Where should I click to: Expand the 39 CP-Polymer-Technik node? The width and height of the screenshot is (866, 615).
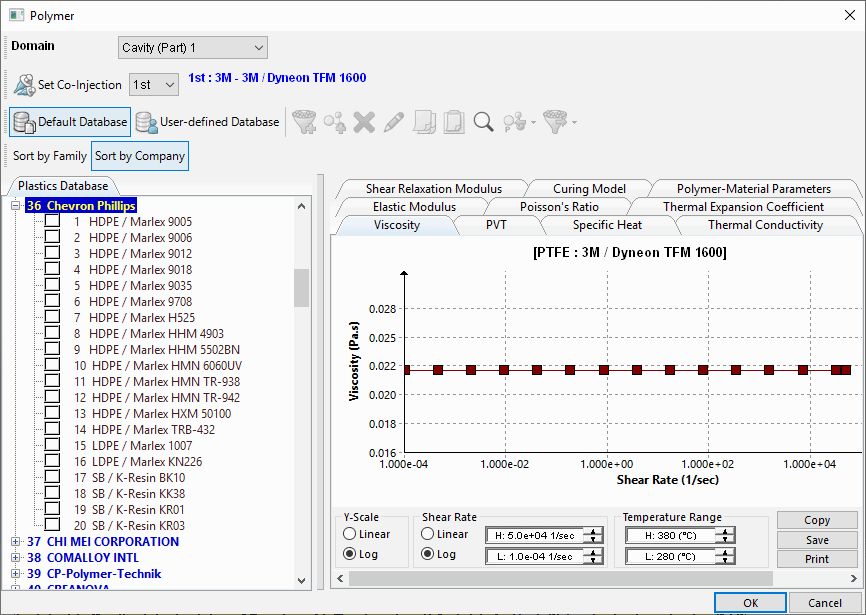click(x=15, y=574)
